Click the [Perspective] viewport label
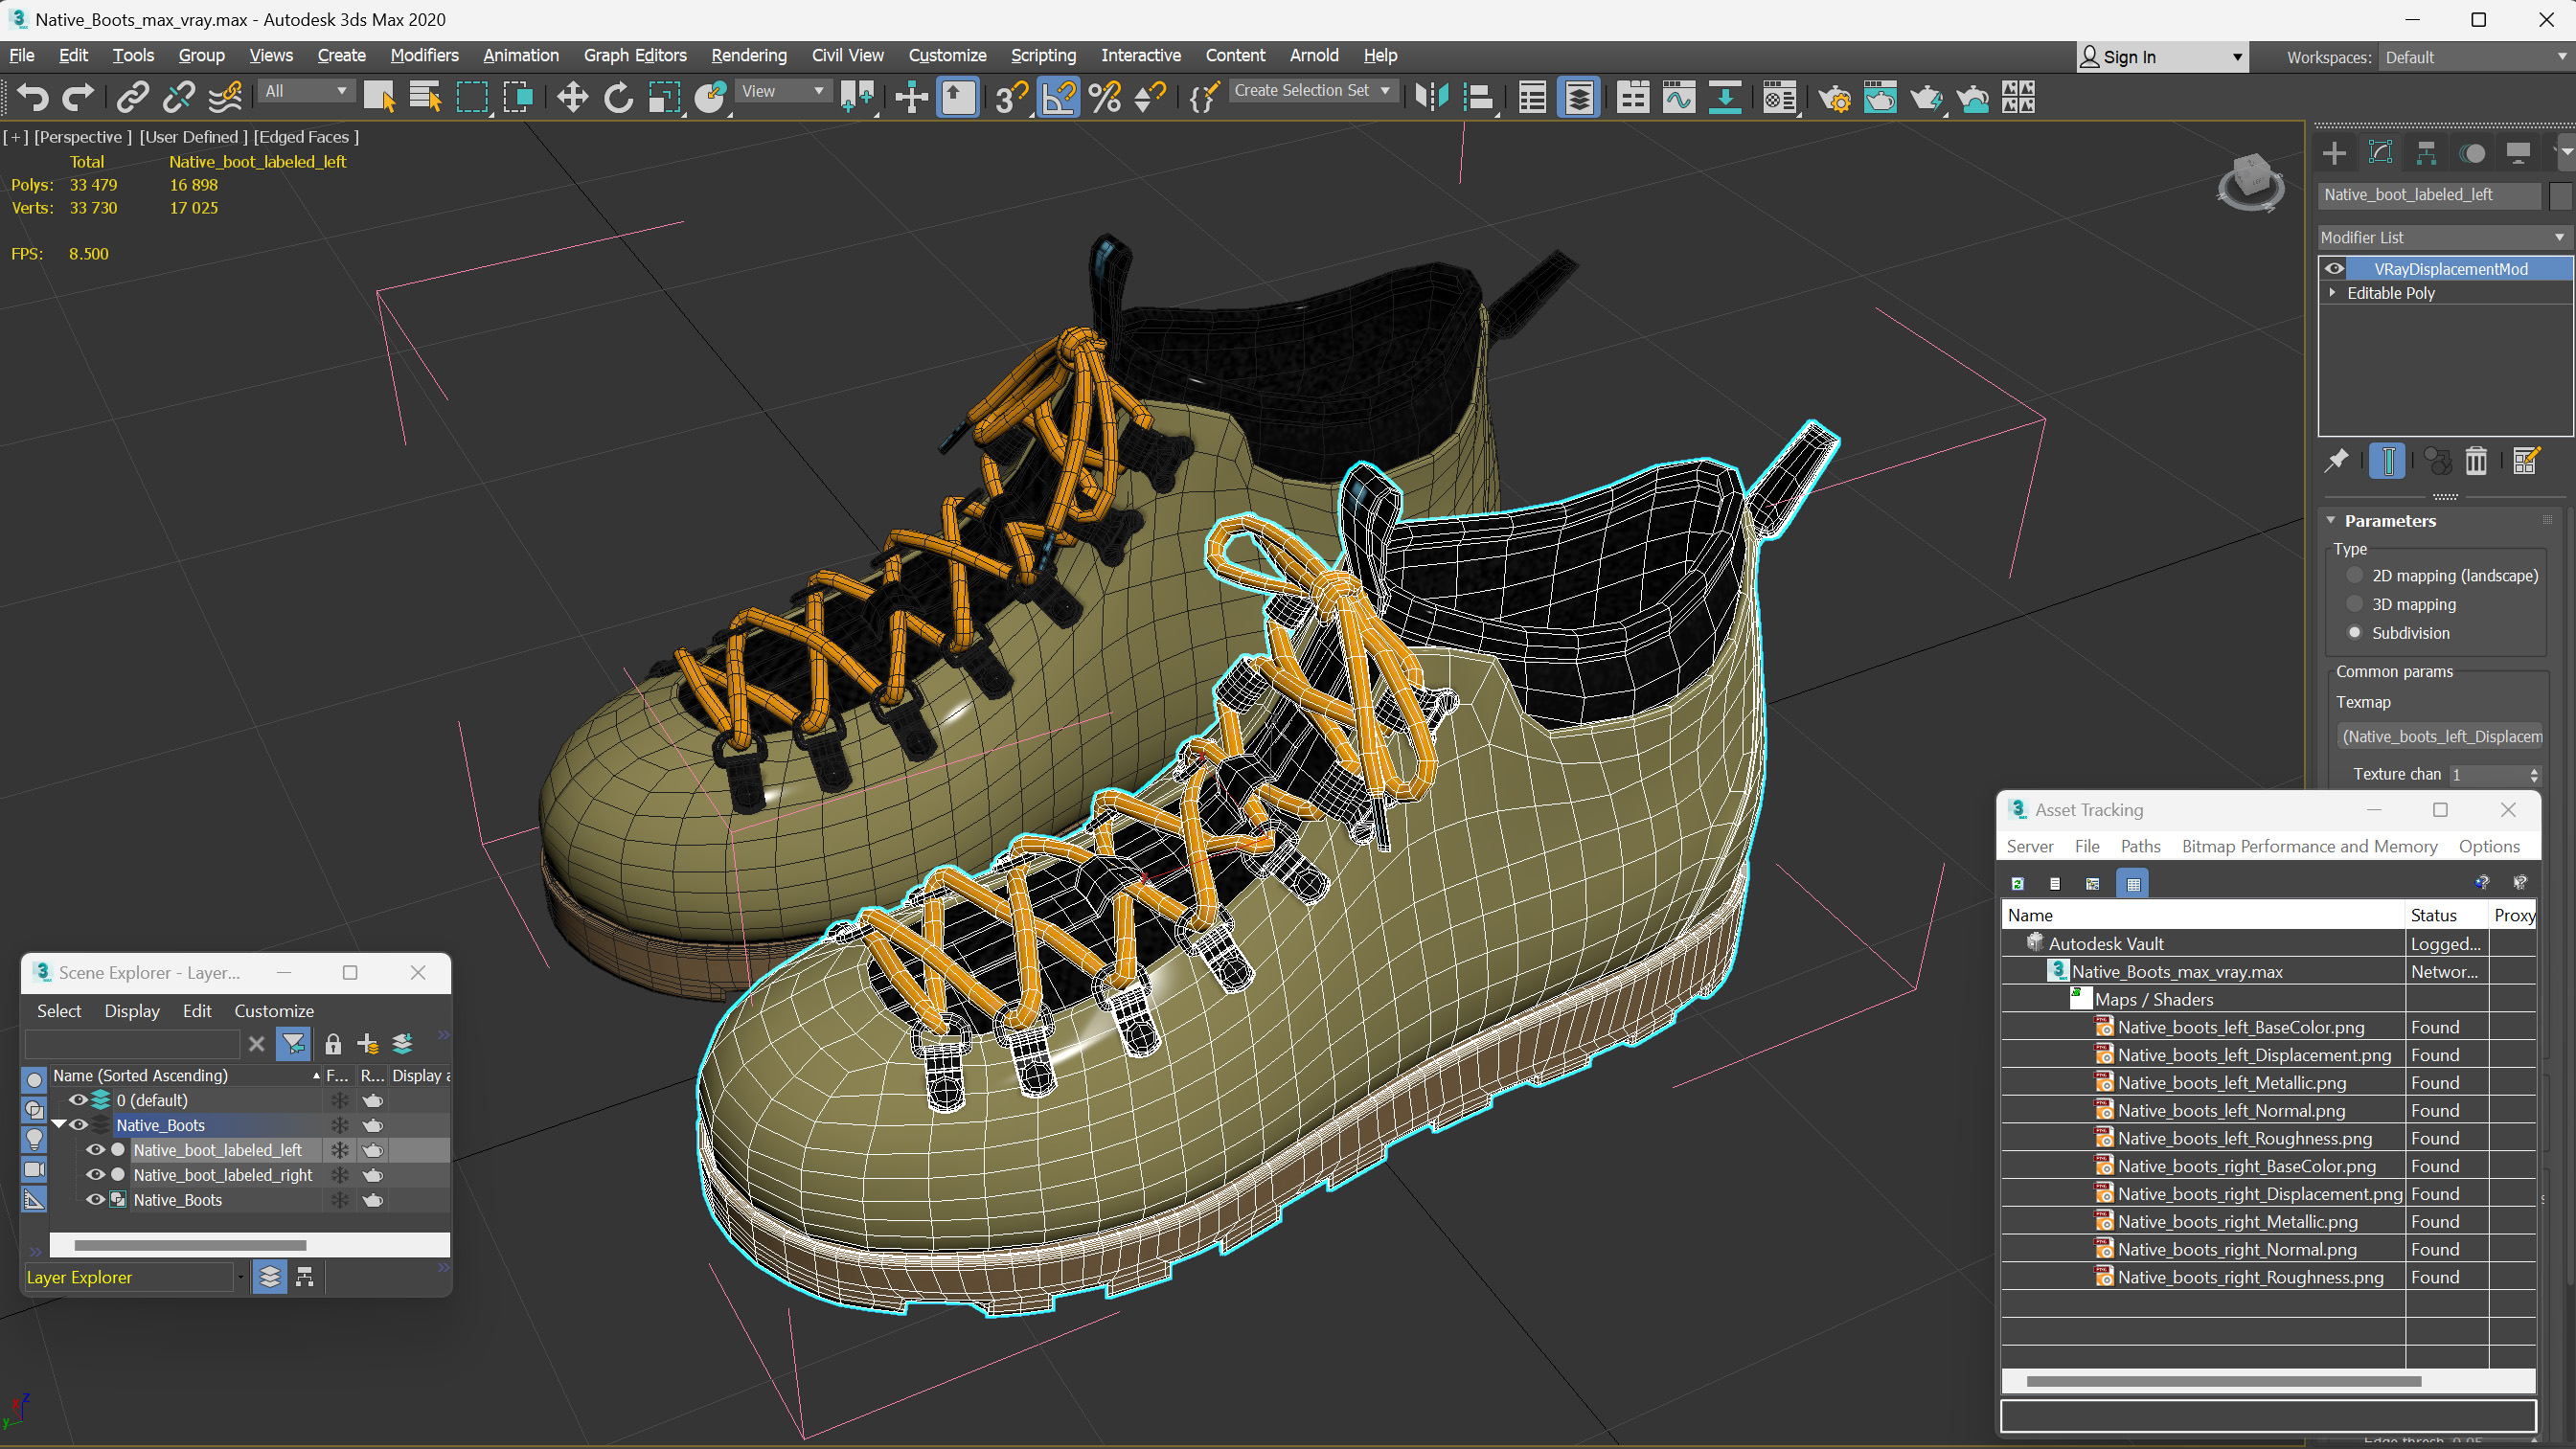The height and width of the screenshot is (1449, 2576). point(83,137)
